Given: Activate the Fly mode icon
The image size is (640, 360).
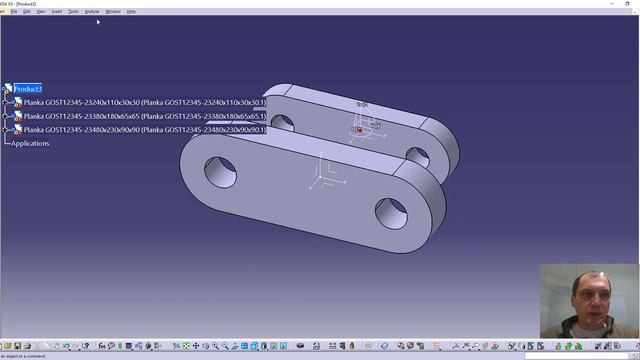Looking at the screenshot, I should coord(176,346).
